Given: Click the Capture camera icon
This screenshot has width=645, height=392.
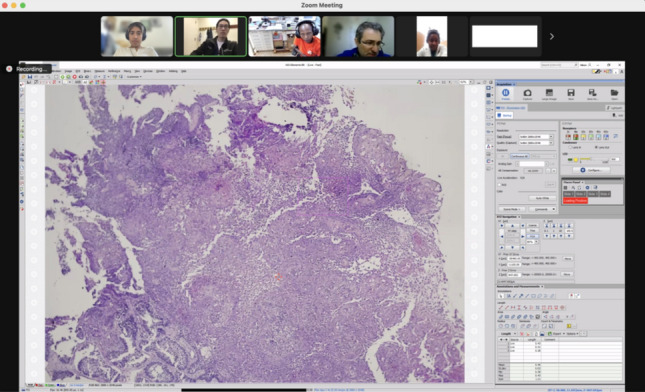Looking at the screenshot, I should pos(527,93).
